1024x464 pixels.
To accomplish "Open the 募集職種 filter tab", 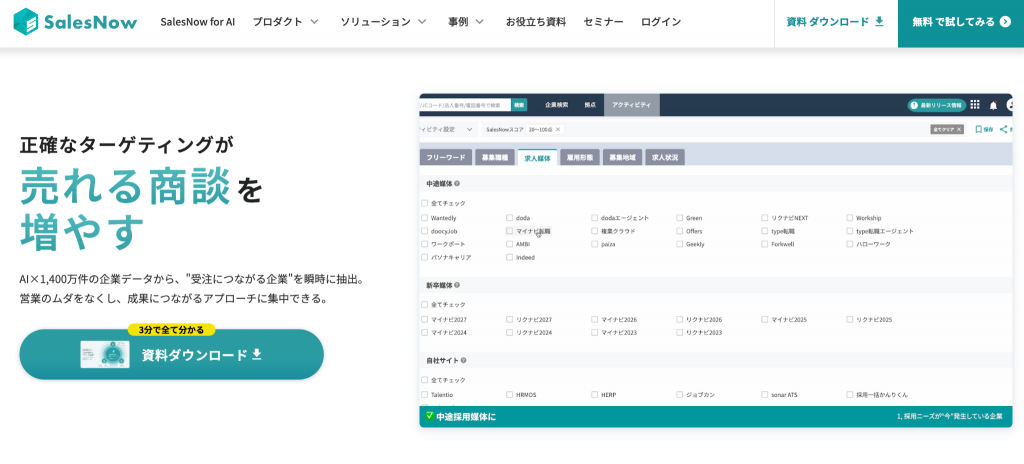I will 494,157.
